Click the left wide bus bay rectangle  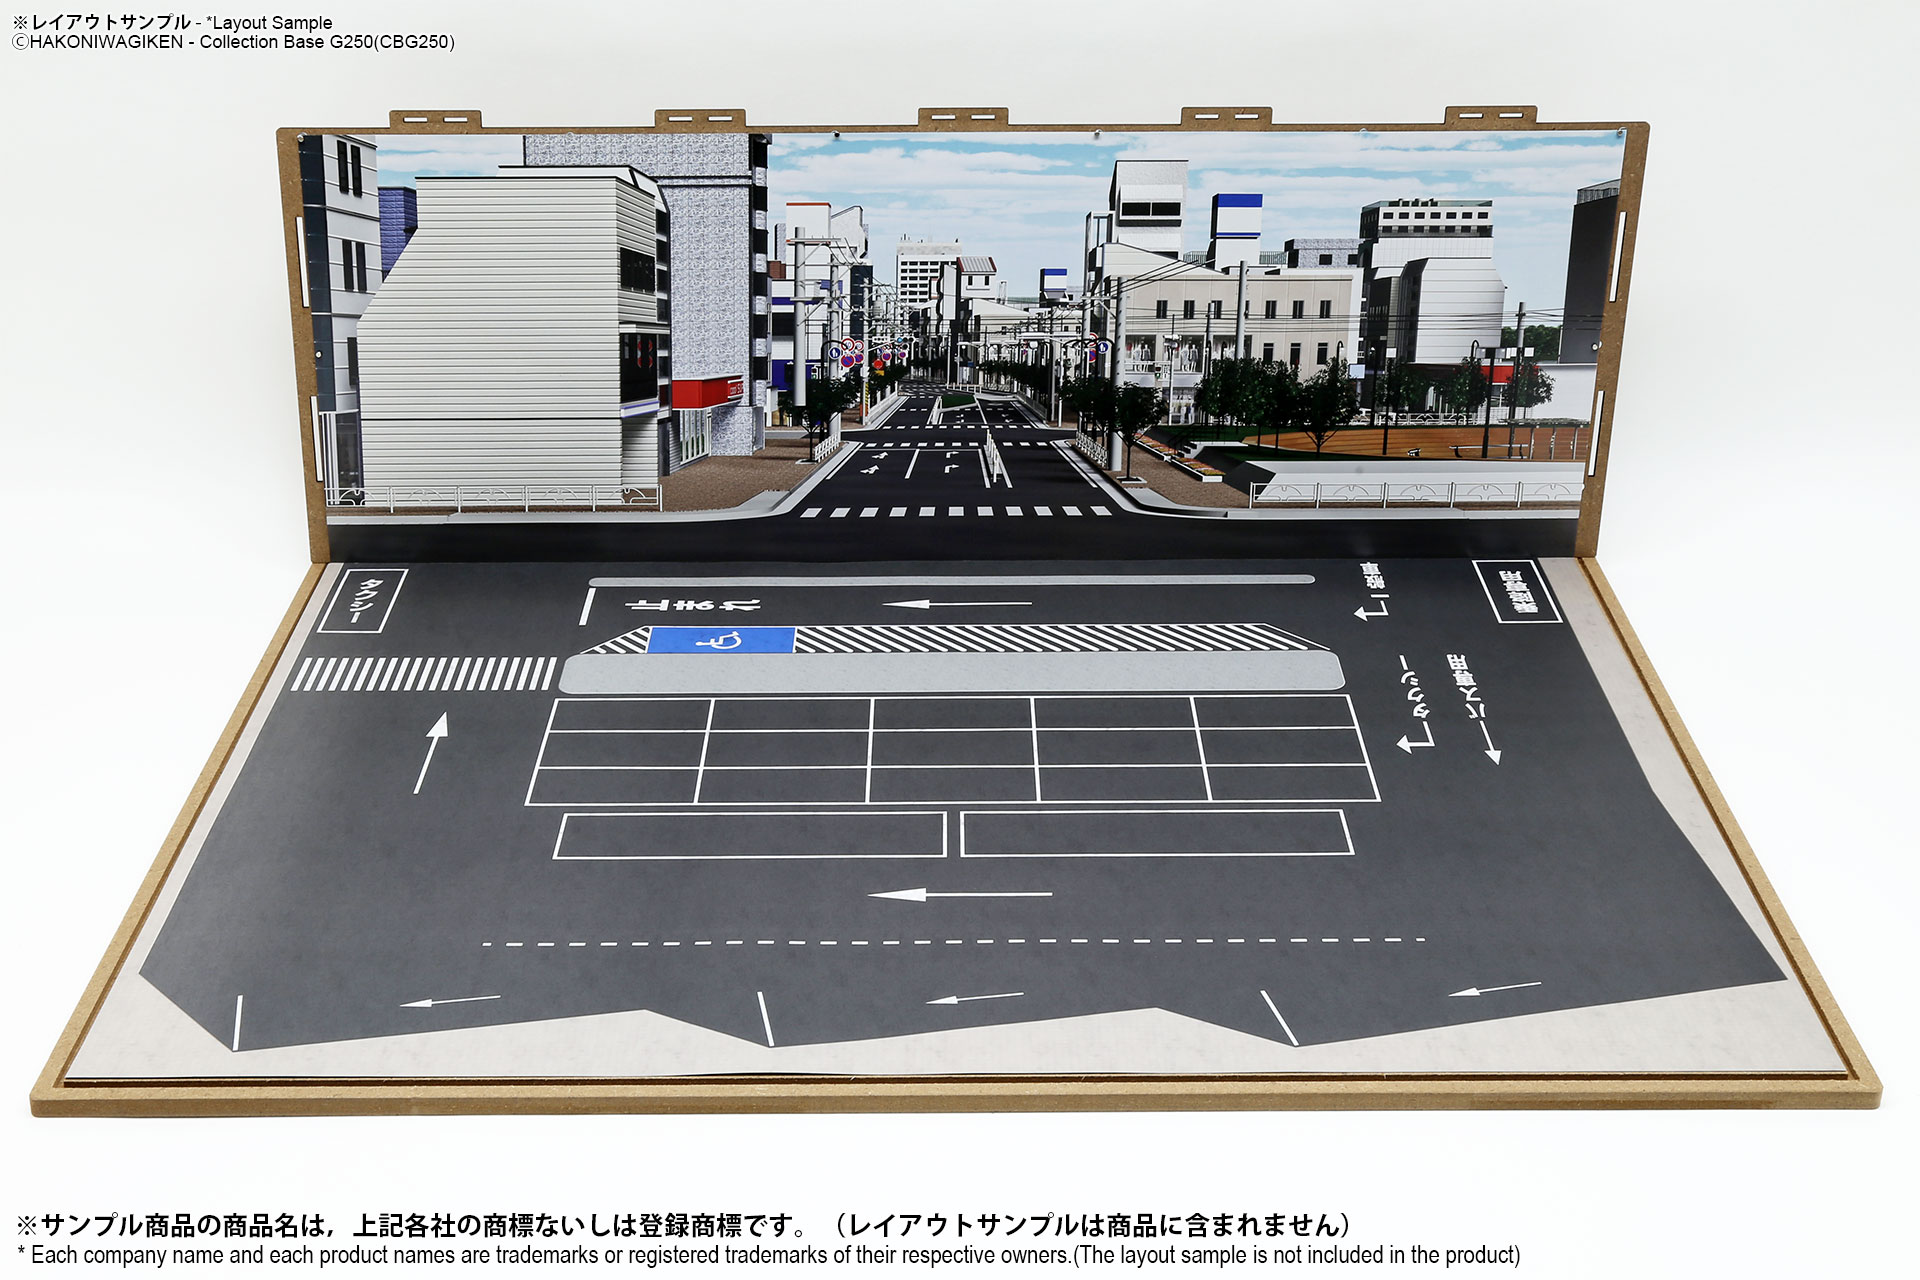pyautogui.click(x=750, y=835)
